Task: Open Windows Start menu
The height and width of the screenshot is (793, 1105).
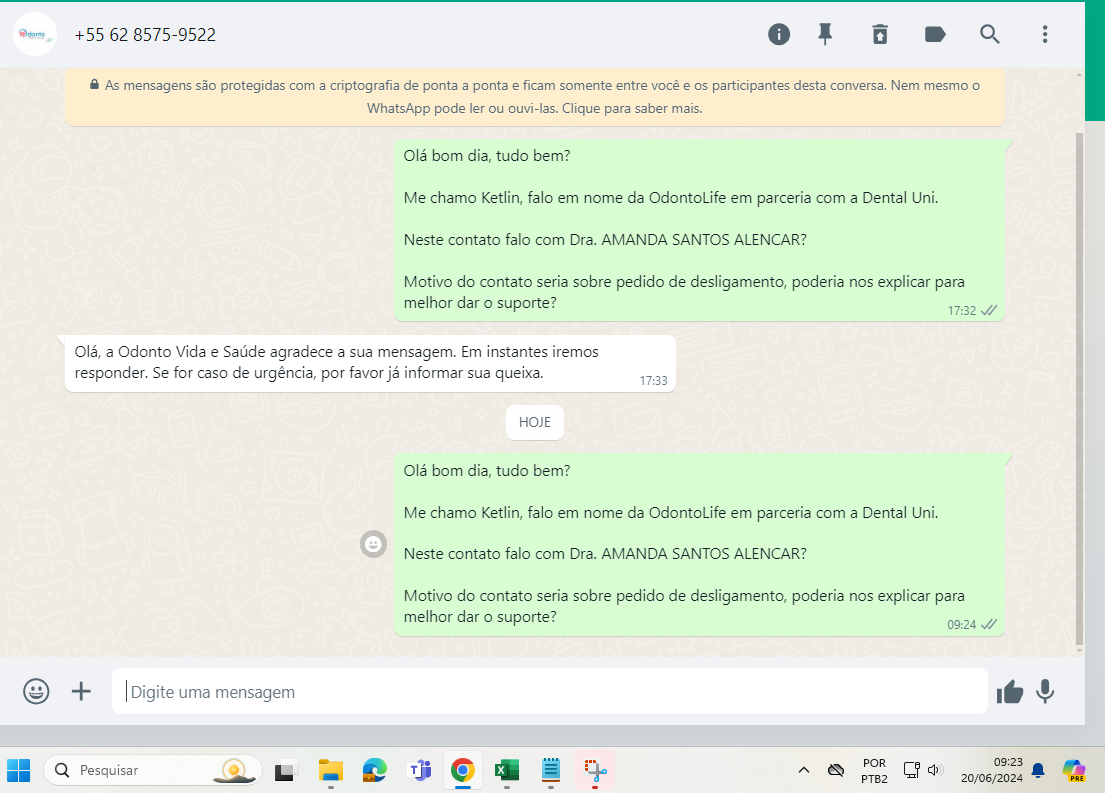Action: pos(18,770)
